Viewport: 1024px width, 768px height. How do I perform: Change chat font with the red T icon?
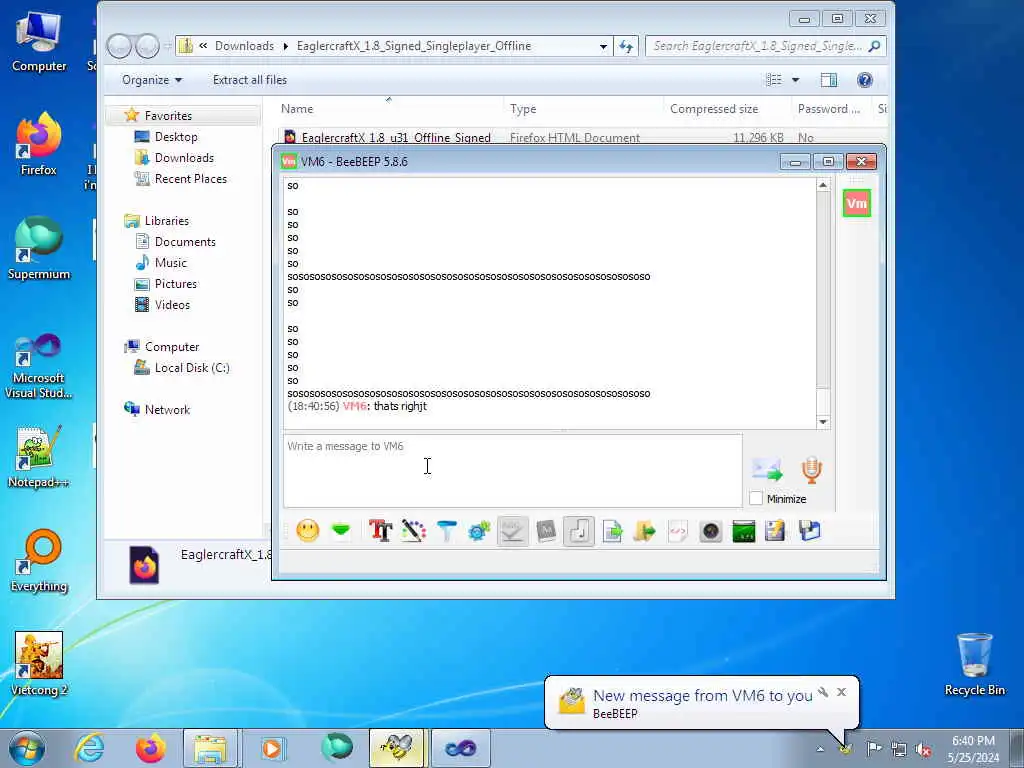tap(380, 531)
